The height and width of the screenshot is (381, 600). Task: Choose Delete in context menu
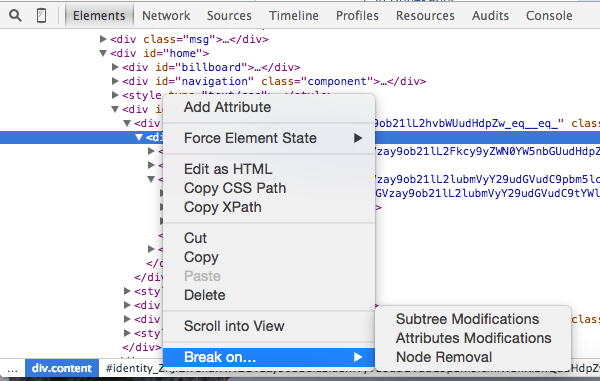pos(269,295)
